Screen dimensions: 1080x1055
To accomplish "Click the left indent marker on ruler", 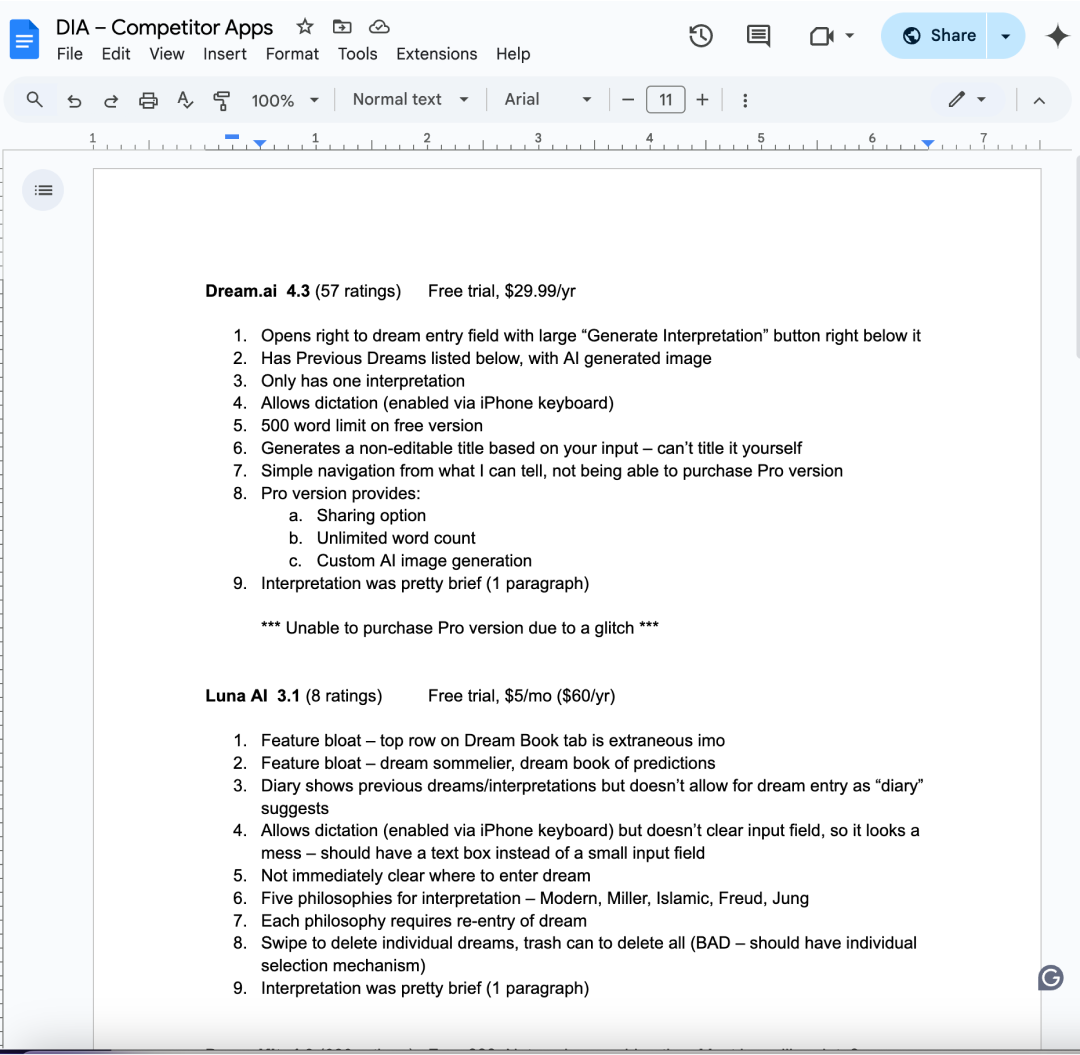I will [260, 144].
